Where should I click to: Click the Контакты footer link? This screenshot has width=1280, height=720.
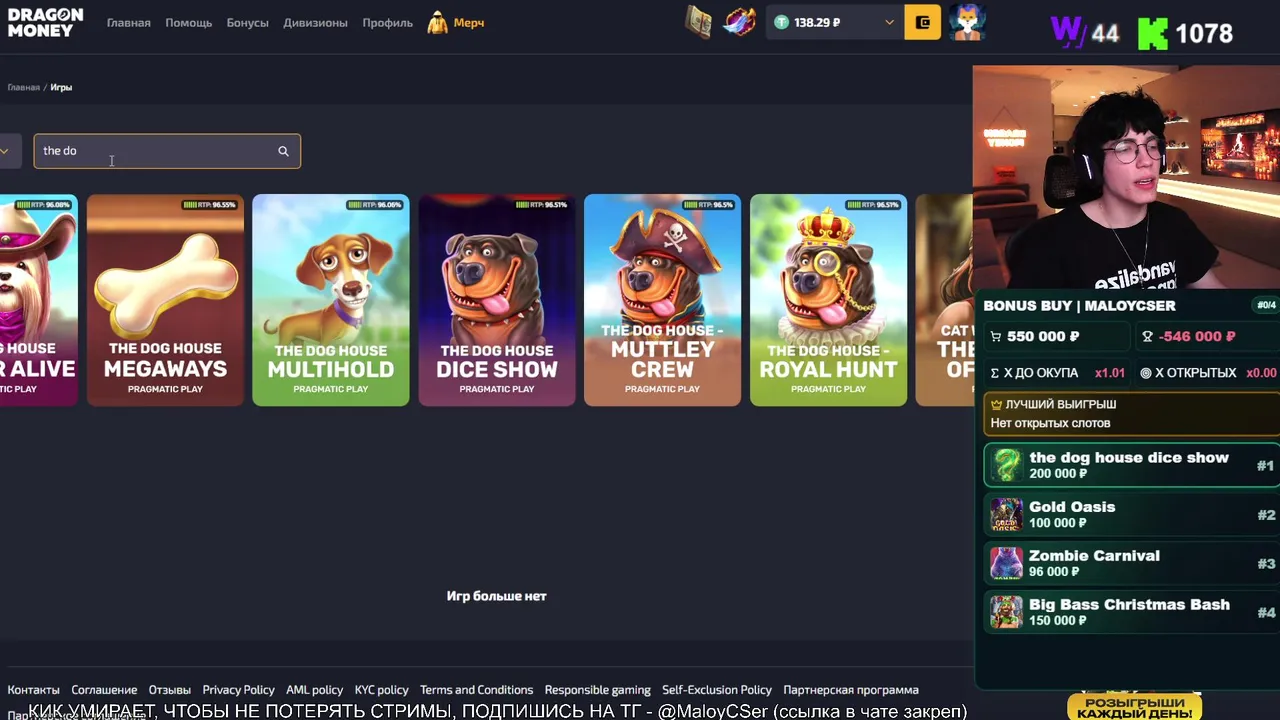click(34, 690)
